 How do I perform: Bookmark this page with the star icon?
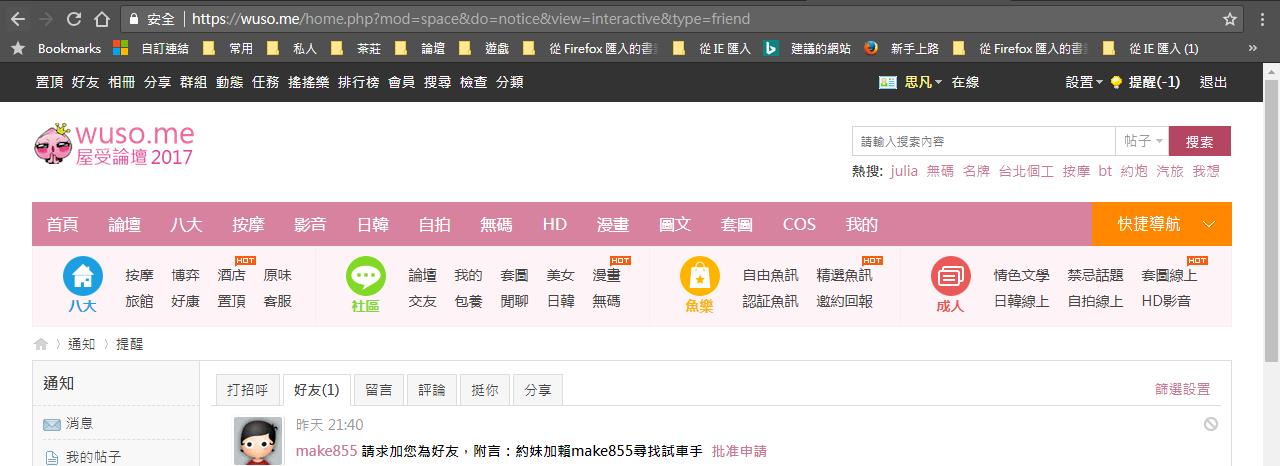(1230, 19)
